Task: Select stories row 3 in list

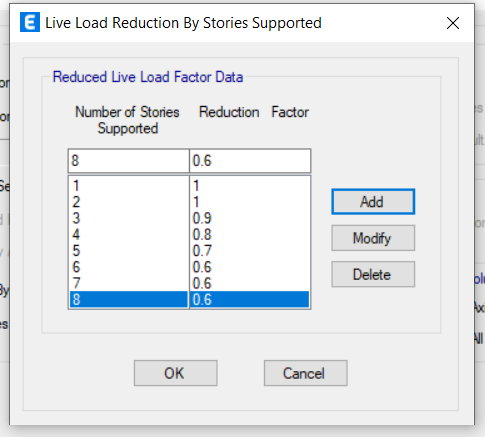Action: 129,218
